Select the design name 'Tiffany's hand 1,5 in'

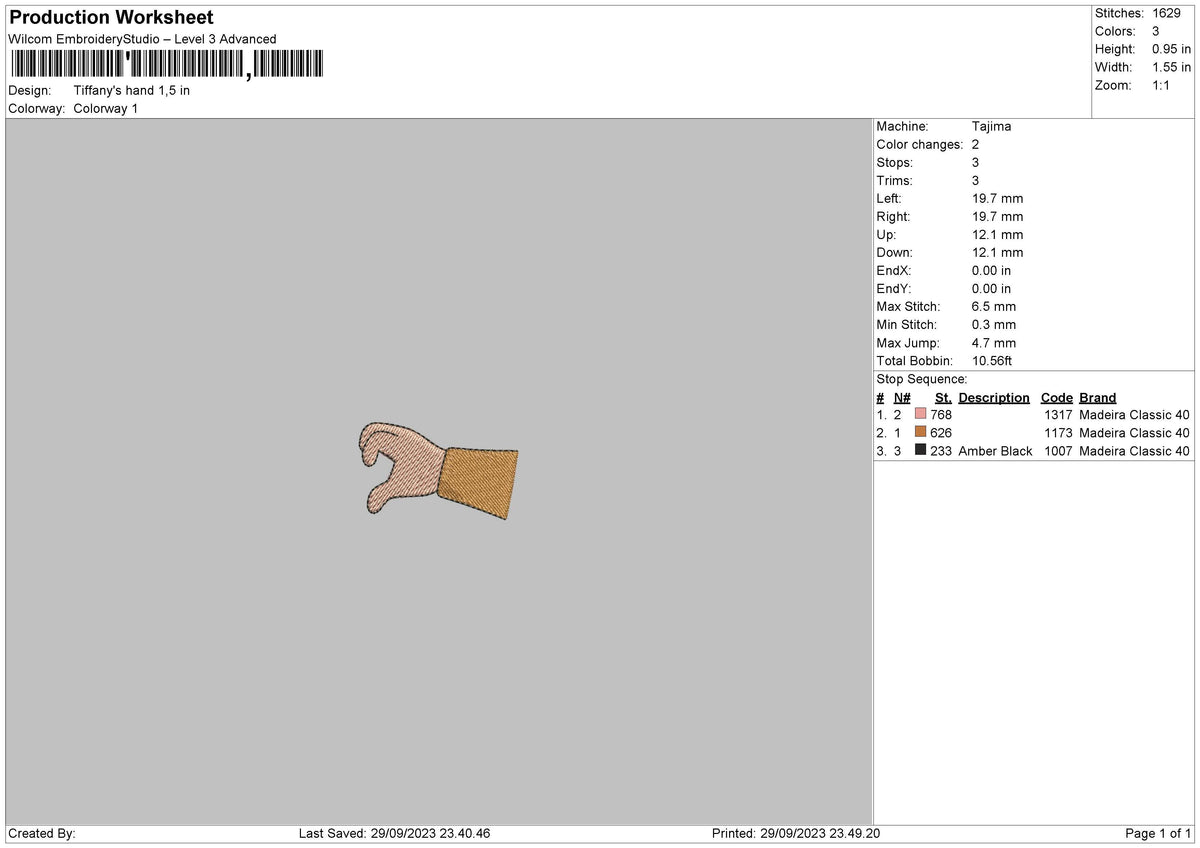pos(131,90)
